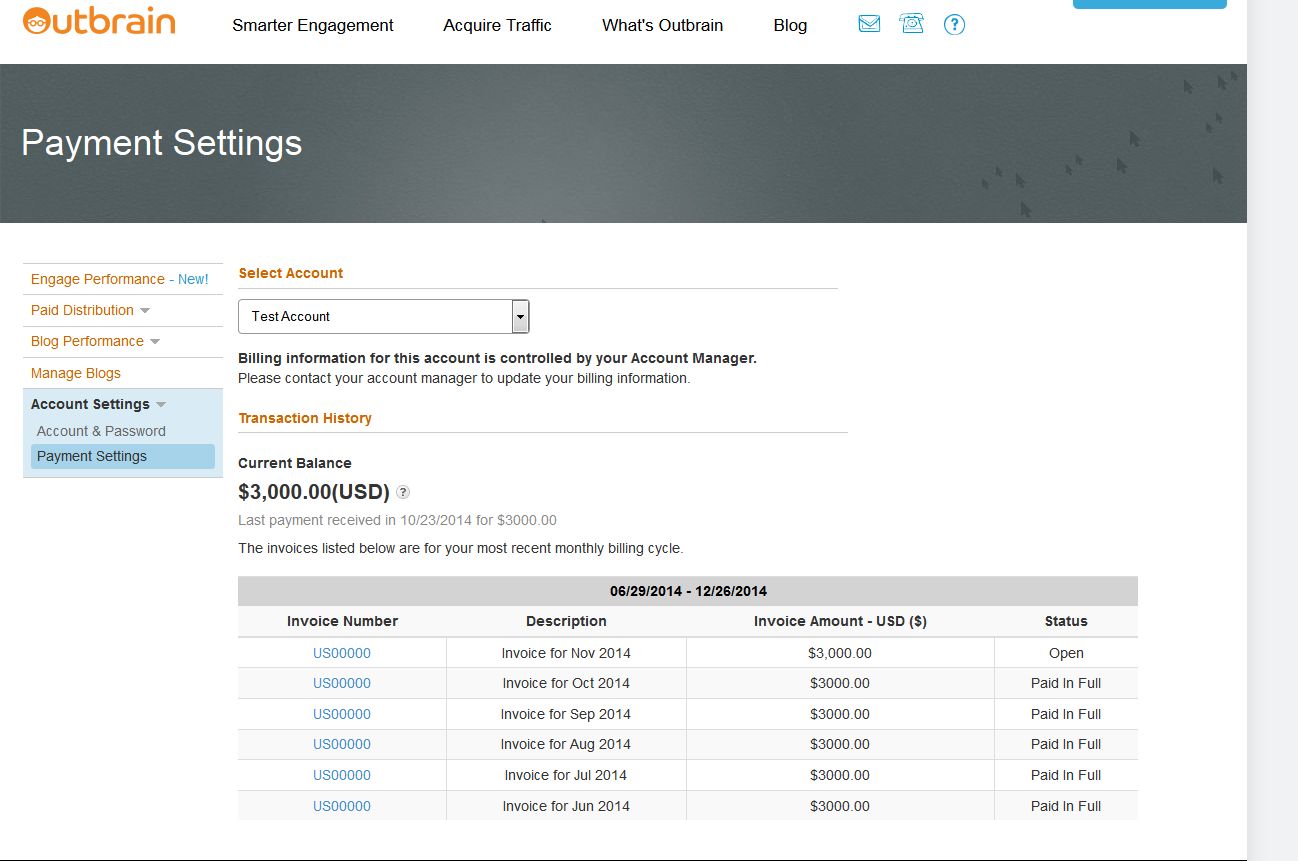Open Account & Password settings
Image resolution: width=1298 pixels, height=861 pixels.
coord(101,431)
